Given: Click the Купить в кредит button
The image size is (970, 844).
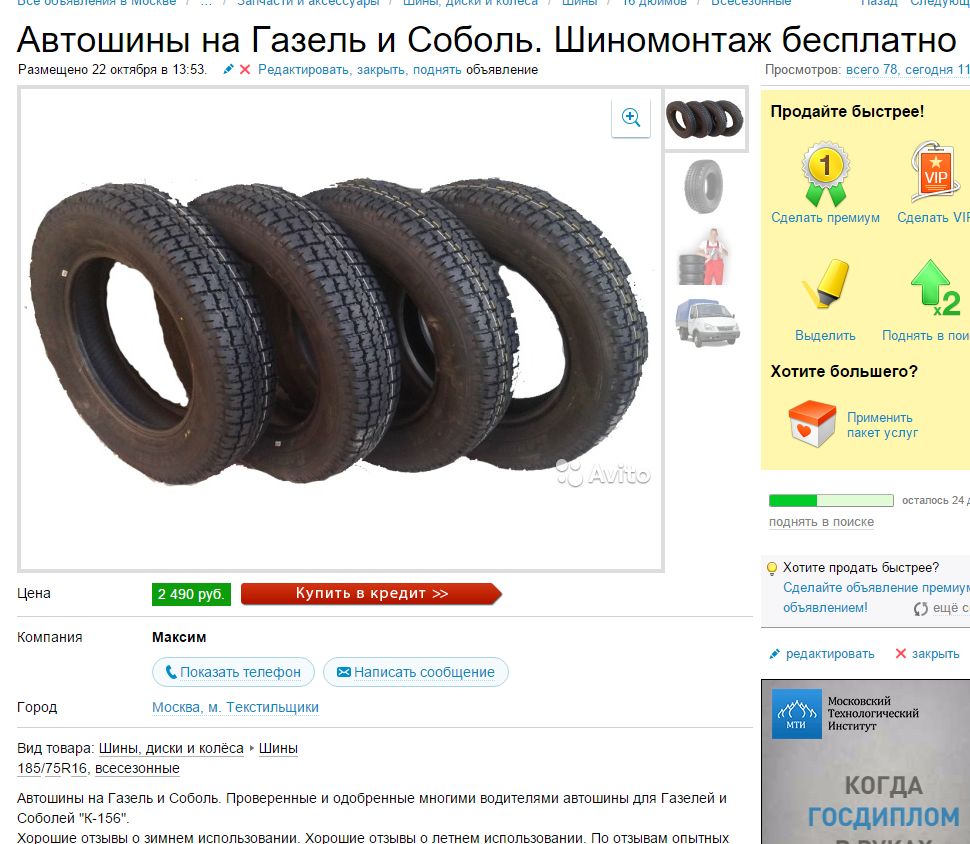Looking at the screenshot, I should click(x=371, y=593).
